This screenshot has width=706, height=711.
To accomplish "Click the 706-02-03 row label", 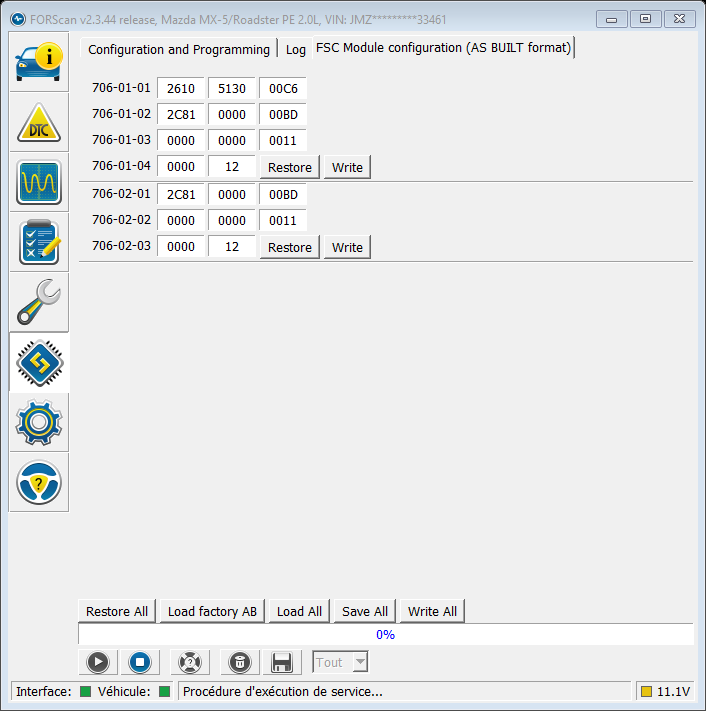I will (121, 246).
